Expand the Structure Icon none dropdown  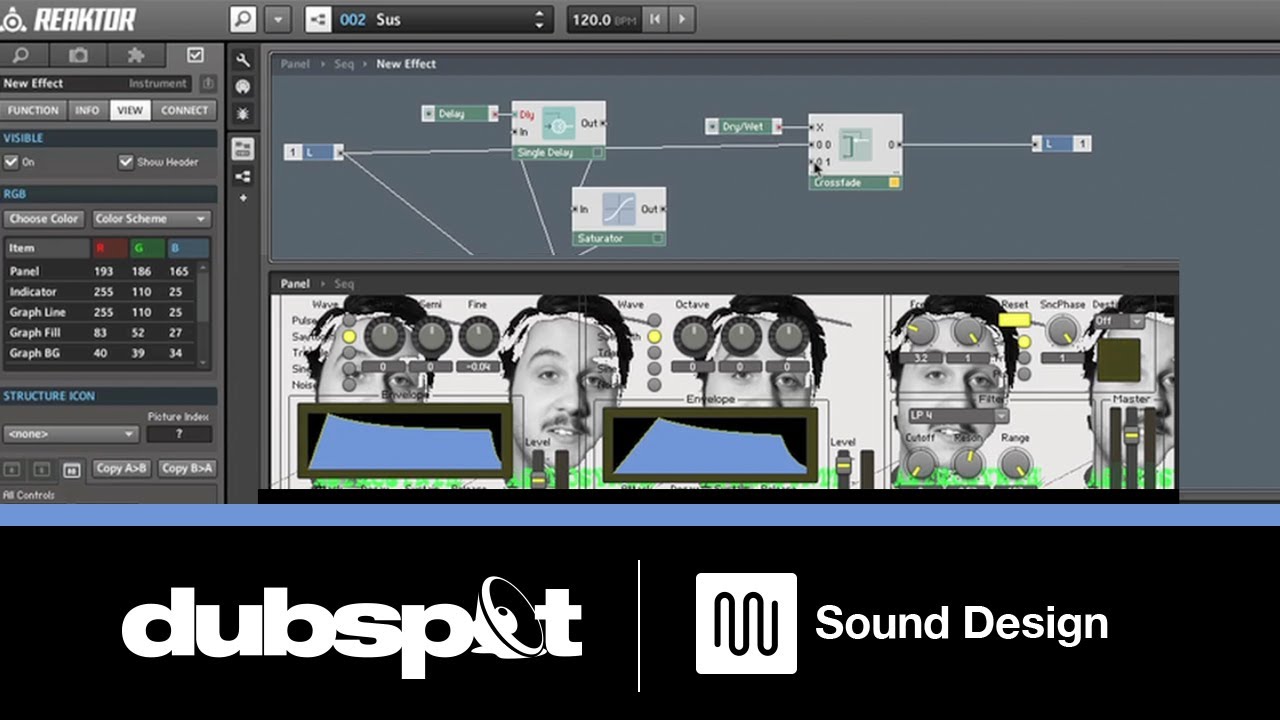coord(71,434)
